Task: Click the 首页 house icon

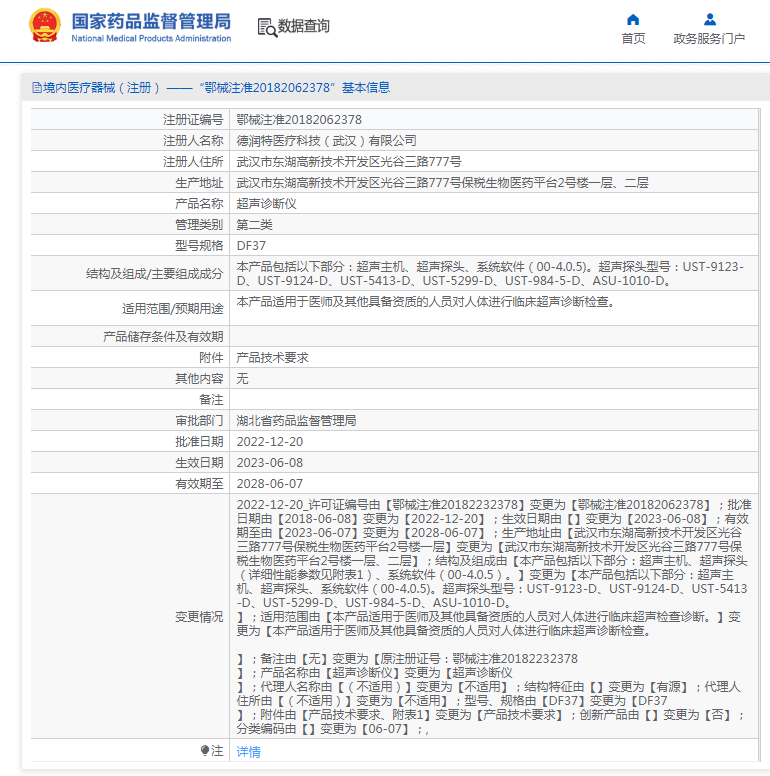Action: pos(633,19)
